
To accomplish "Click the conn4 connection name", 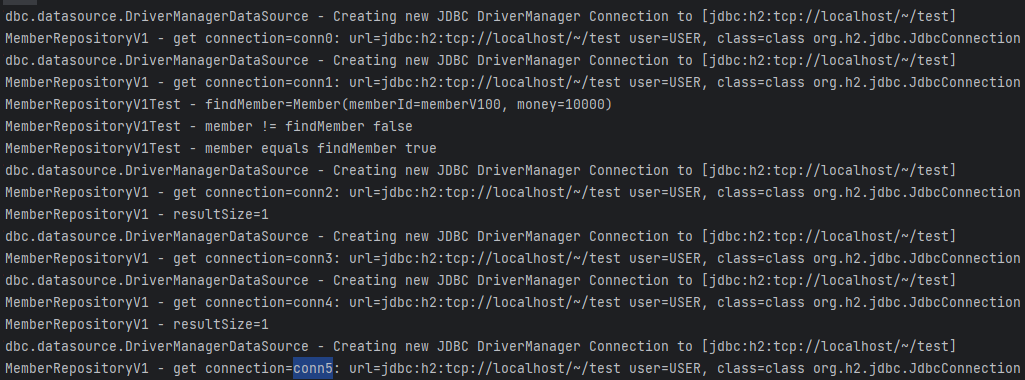I will tap(313, 302).
